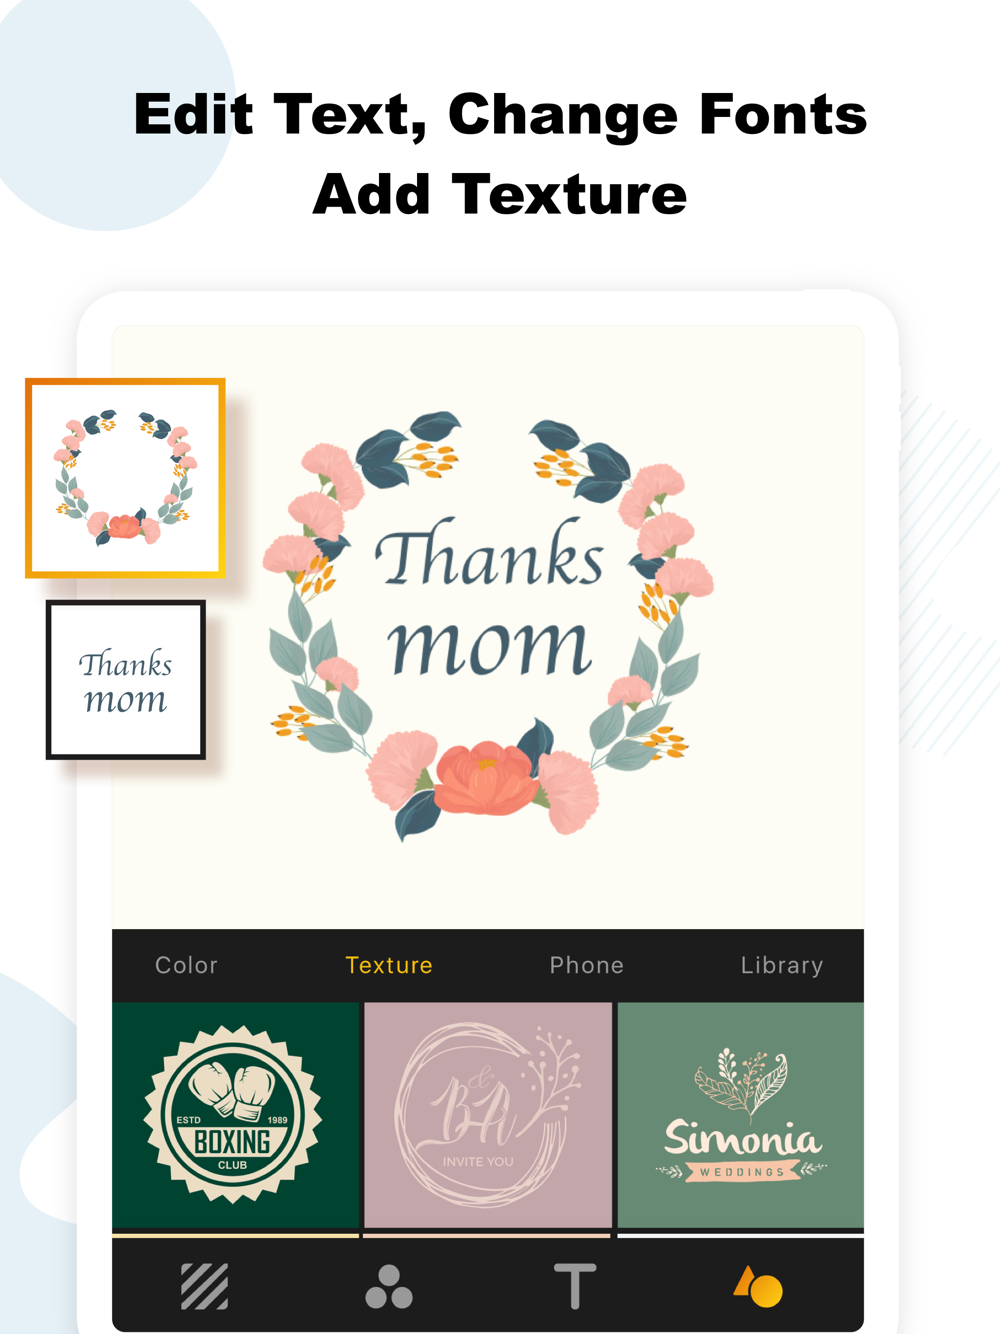Switch to the Texture tab
The image size is (1000, 1334).
click(389, 965)
